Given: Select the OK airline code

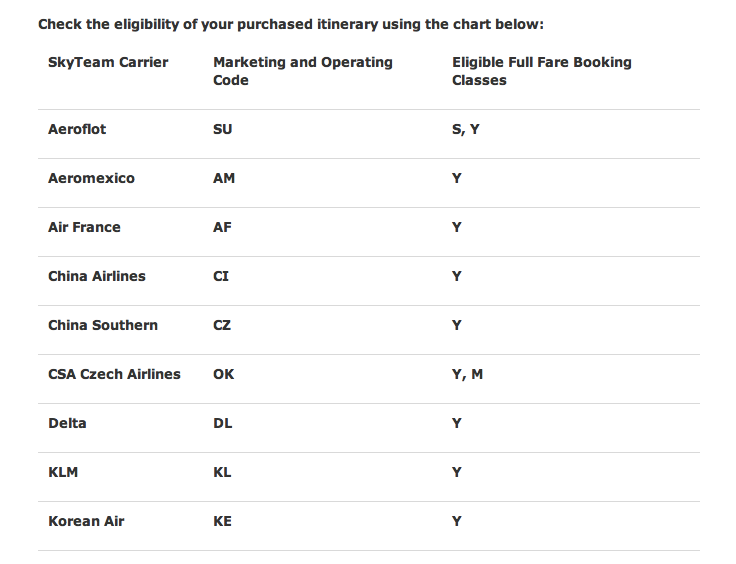Looking at the screenshot, I should tap(224, 374).
